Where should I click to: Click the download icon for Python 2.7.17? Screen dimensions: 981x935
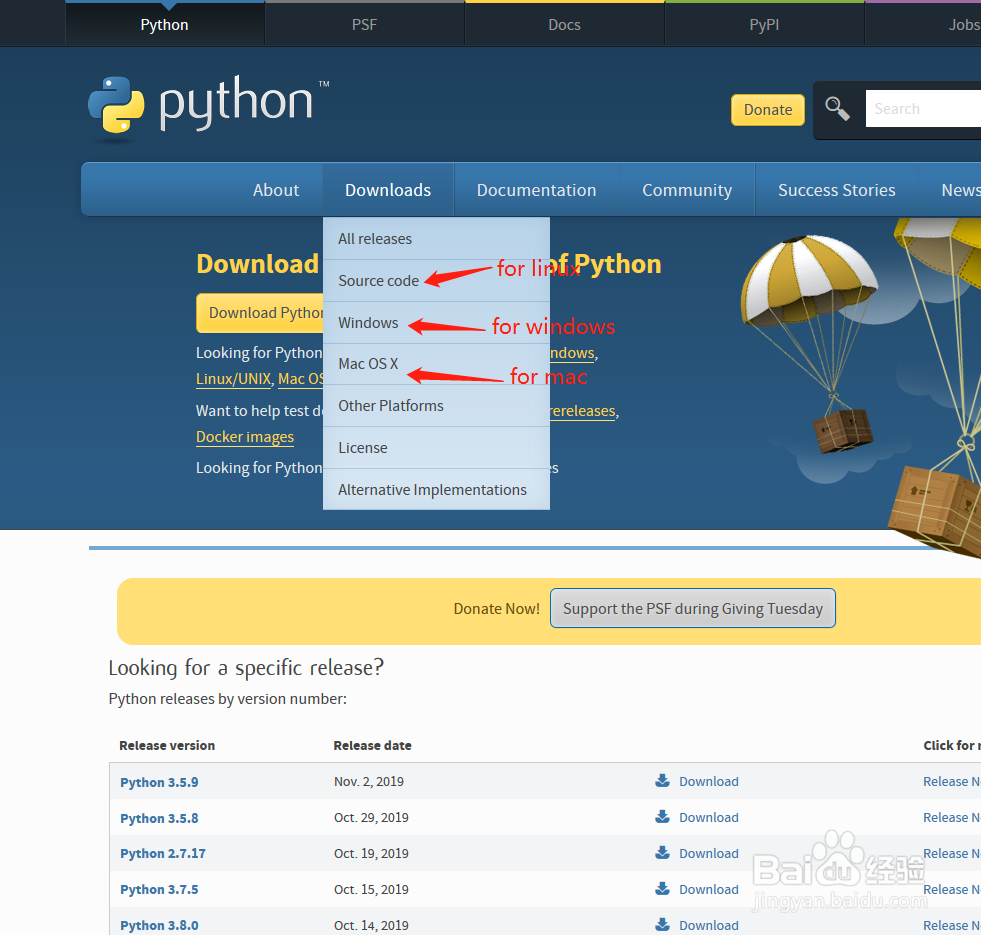662,852
